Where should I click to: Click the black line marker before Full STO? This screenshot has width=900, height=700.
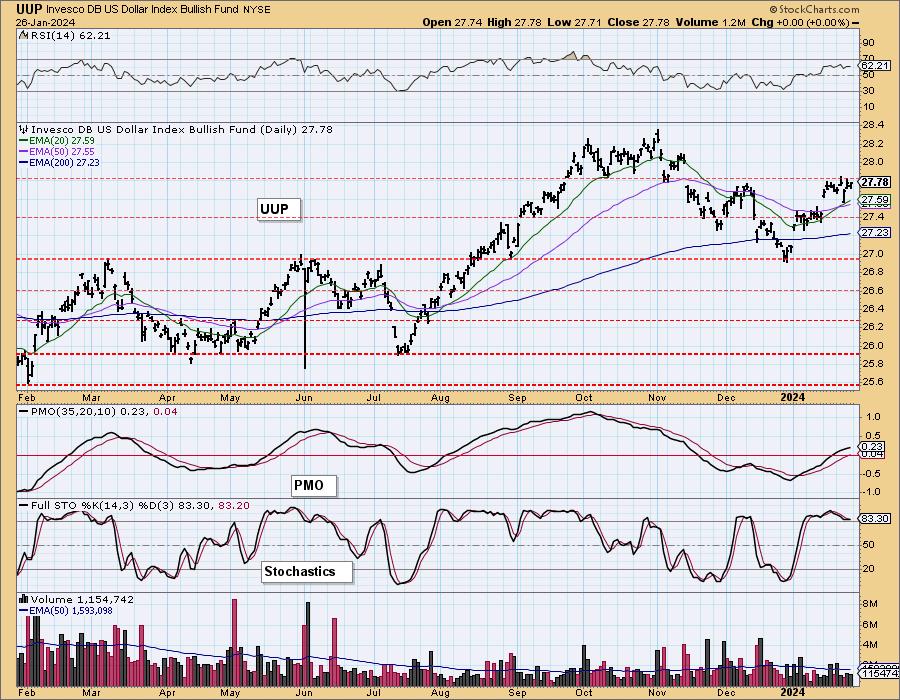click(x=24, y=505)
